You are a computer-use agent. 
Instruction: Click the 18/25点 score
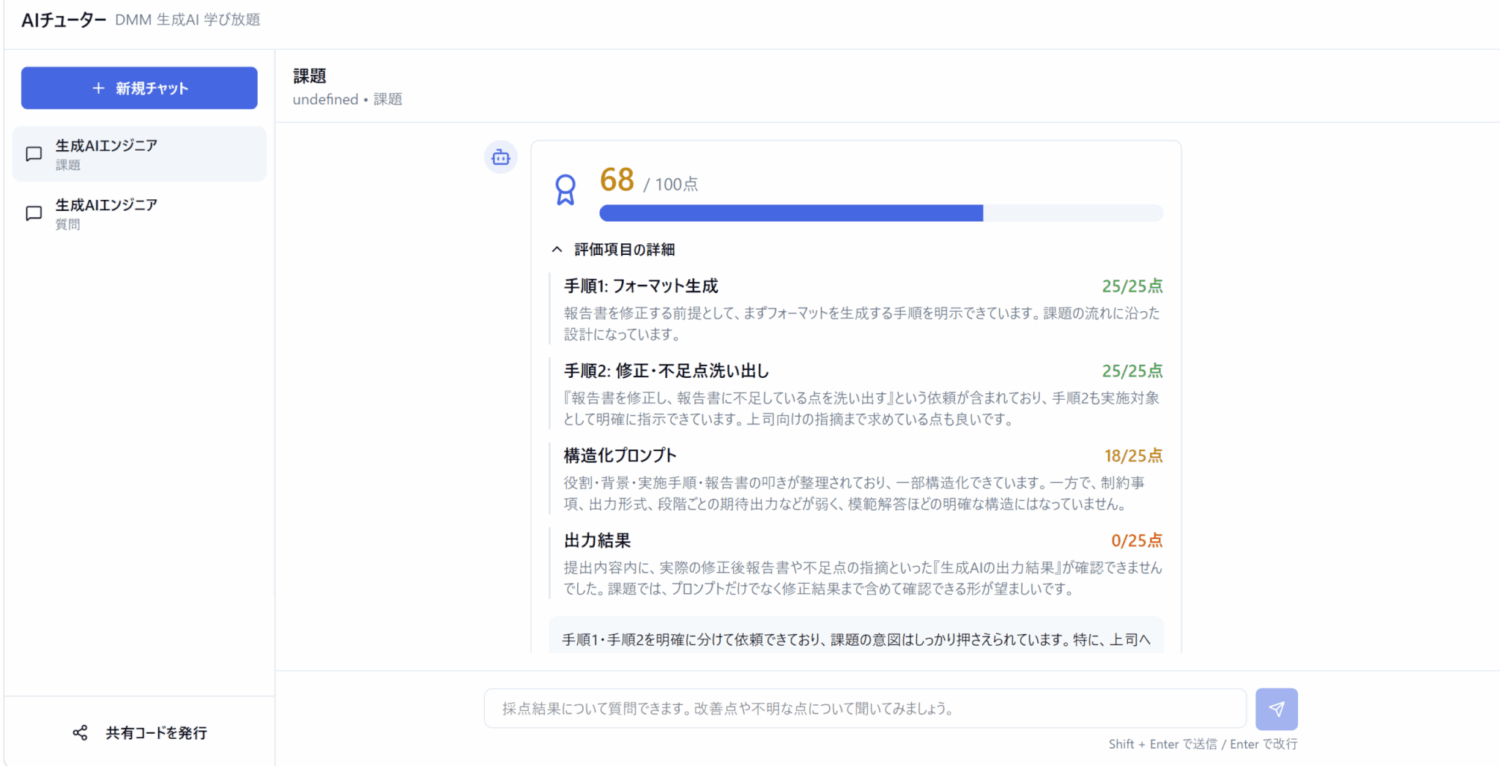point(1134,456)
